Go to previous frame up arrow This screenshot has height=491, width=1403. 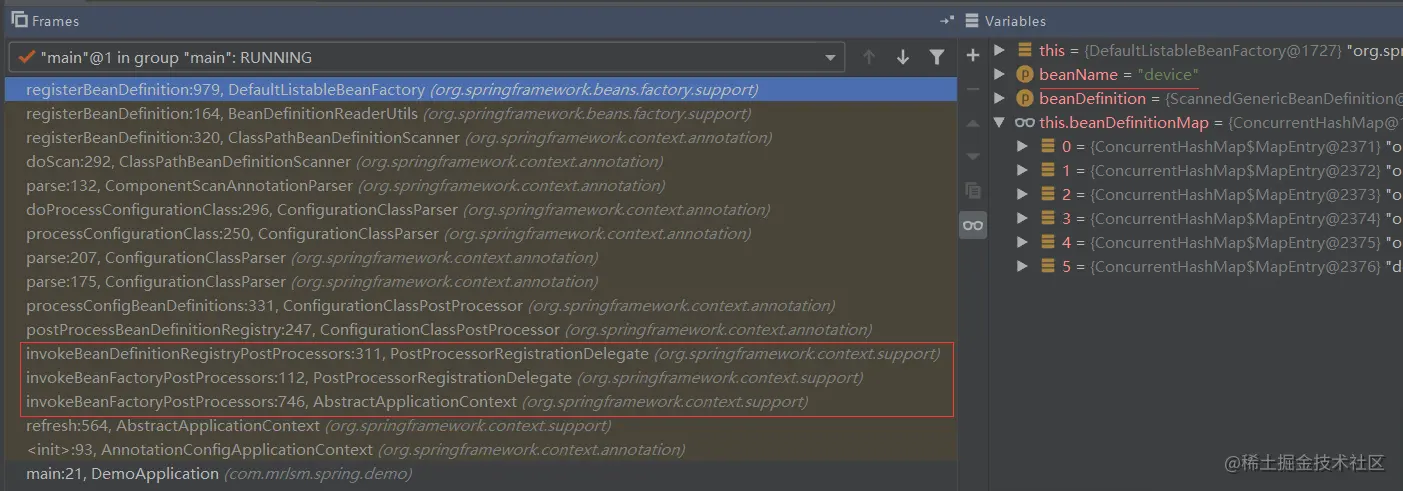869,58
